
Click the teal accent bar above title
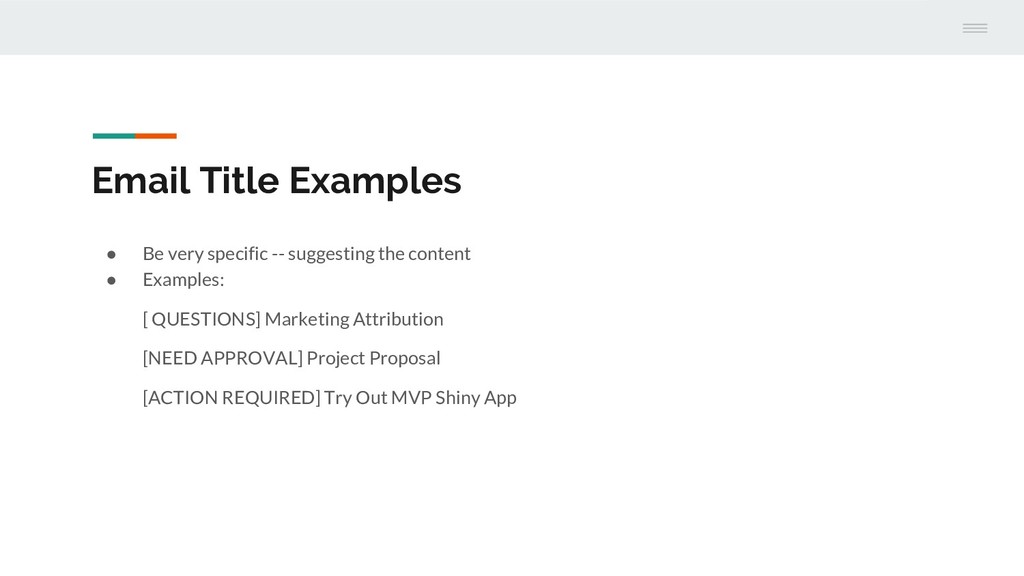pos(114,136)
